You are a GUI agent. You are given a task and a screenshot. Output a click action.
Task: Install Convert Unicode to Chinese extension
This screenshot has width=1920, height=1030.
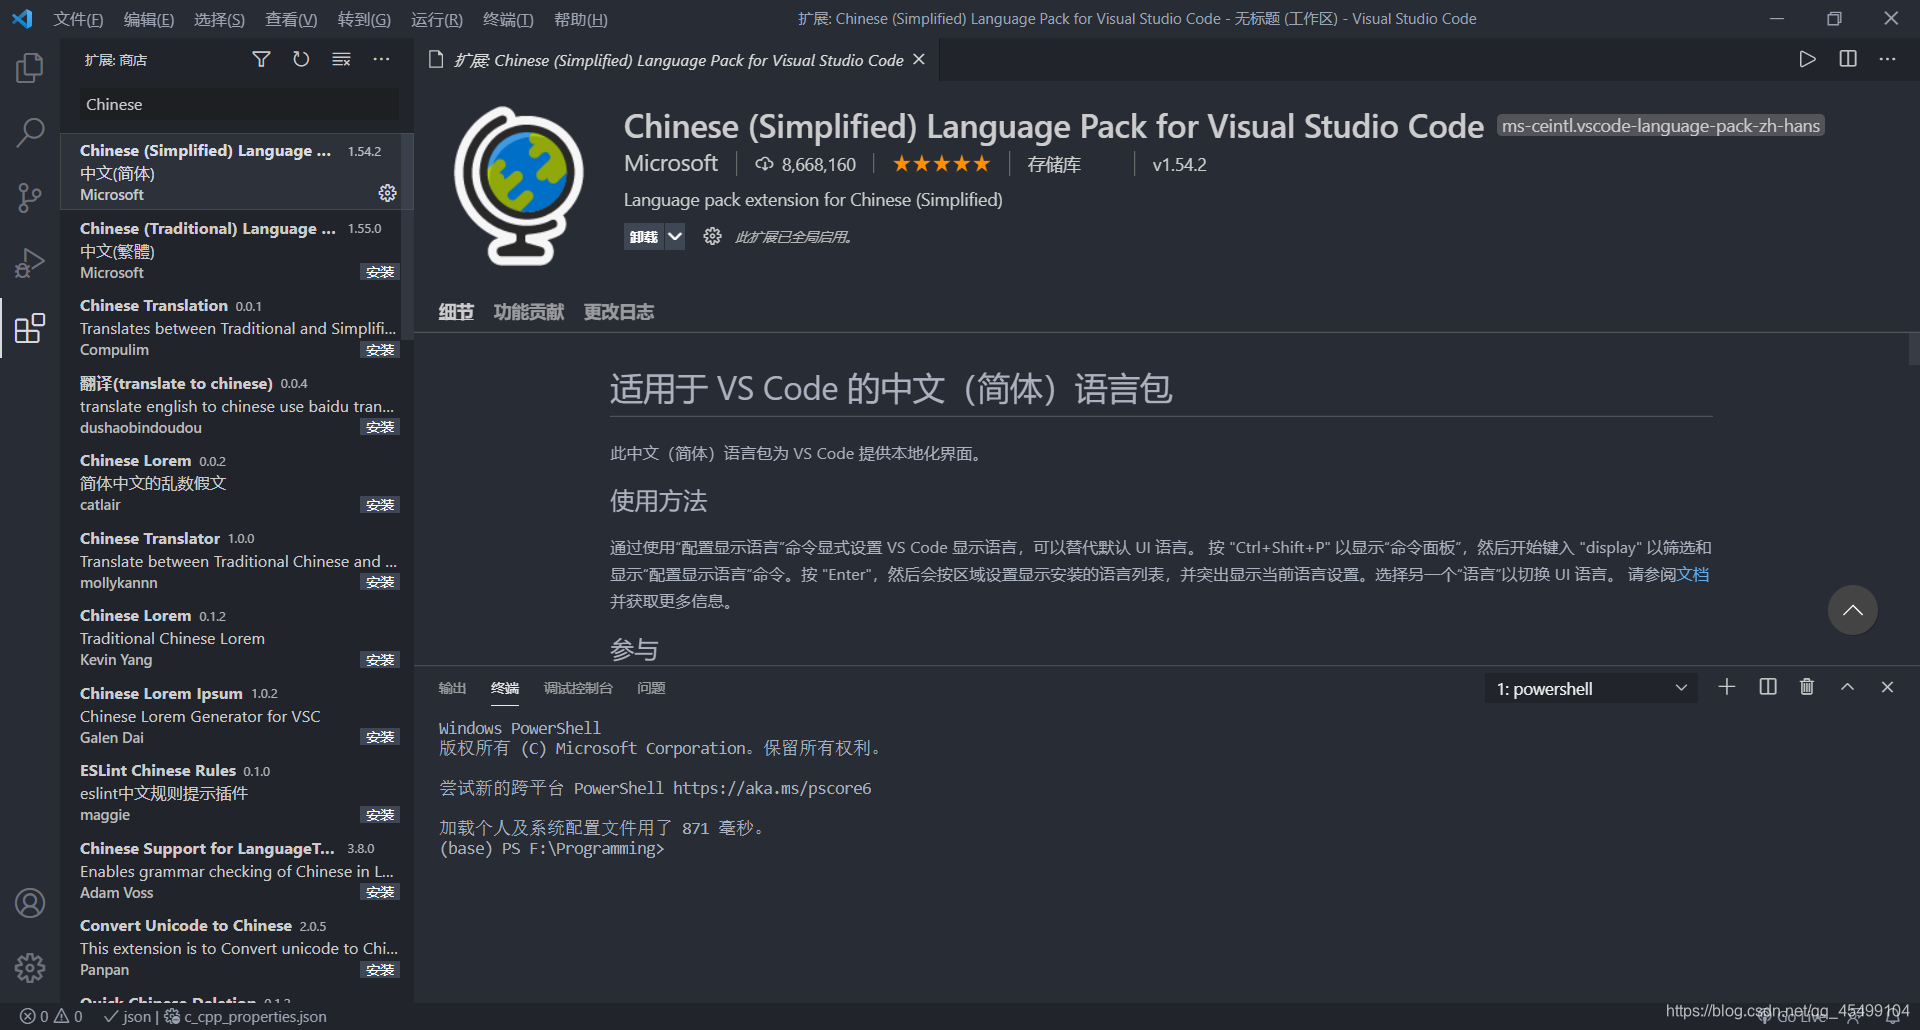coord(380,970)
